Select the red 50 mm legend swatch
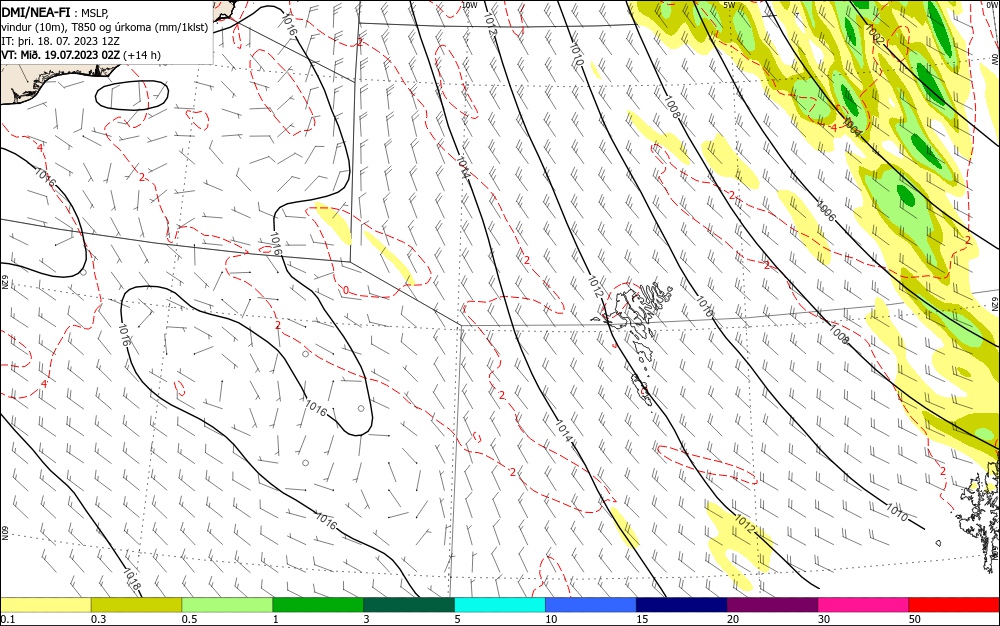Viewport: 1000px width, 626px height. (954, 605)
